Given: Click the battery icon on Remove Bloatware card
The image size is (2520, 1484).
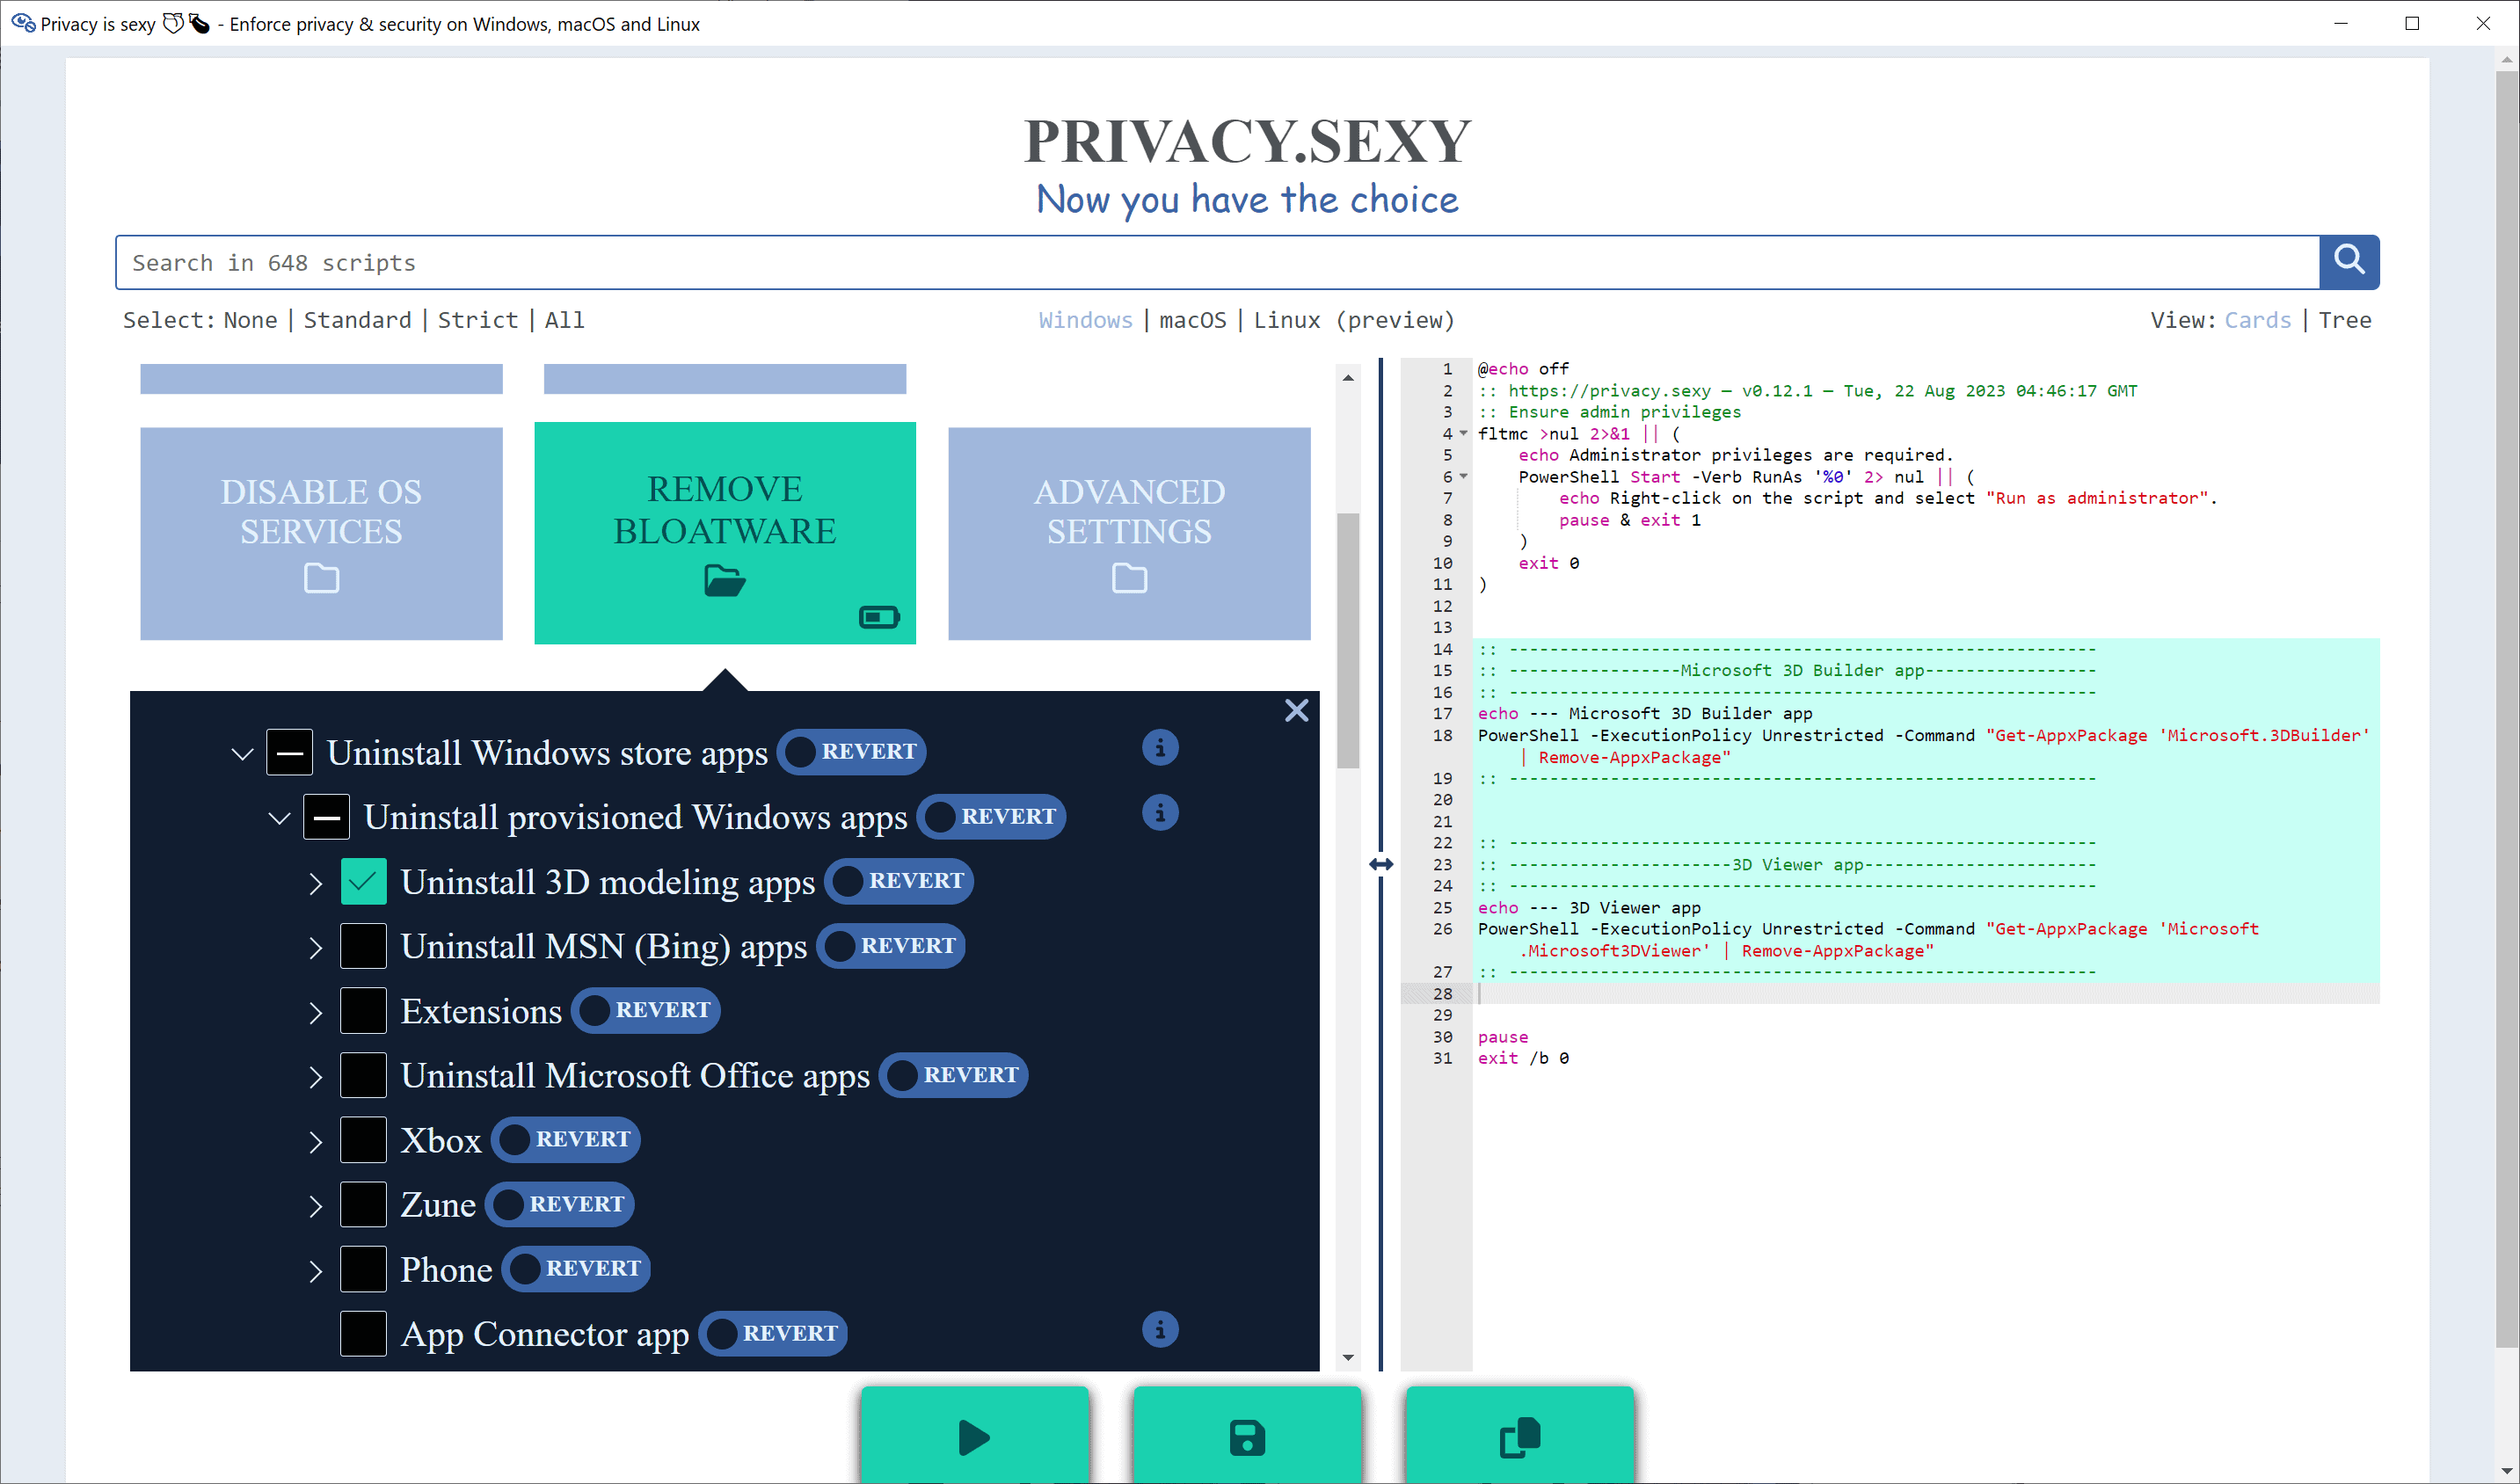Looking at the screenshot, I should coord(876,617).
